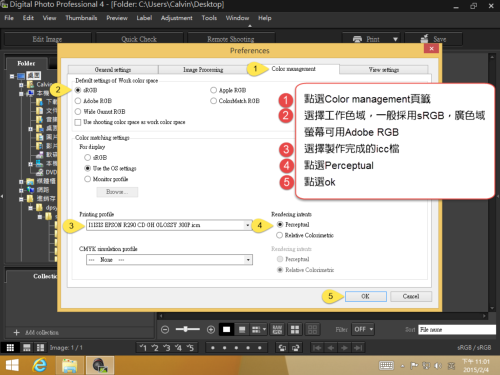Click the horizontal scrollbar below thumbnails

[x=322, y=316]
